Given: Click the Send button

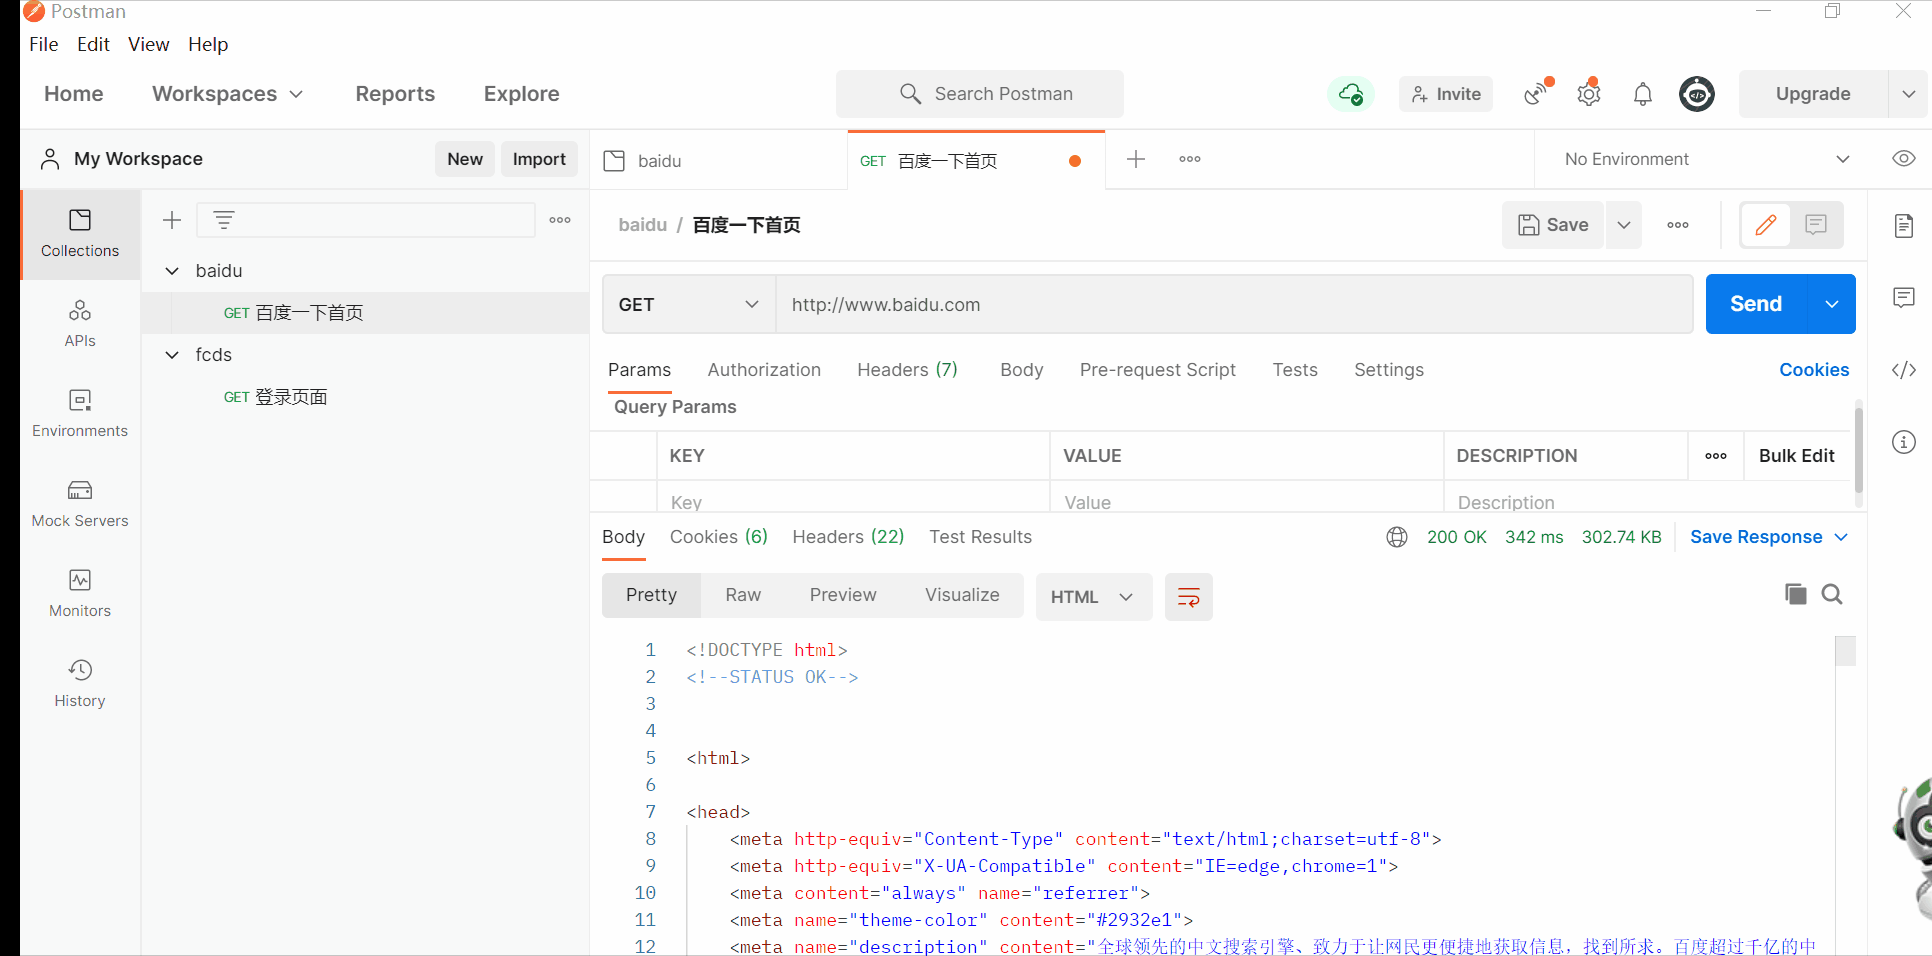Looking at the screenshot, I should [x=1756, y=304].
